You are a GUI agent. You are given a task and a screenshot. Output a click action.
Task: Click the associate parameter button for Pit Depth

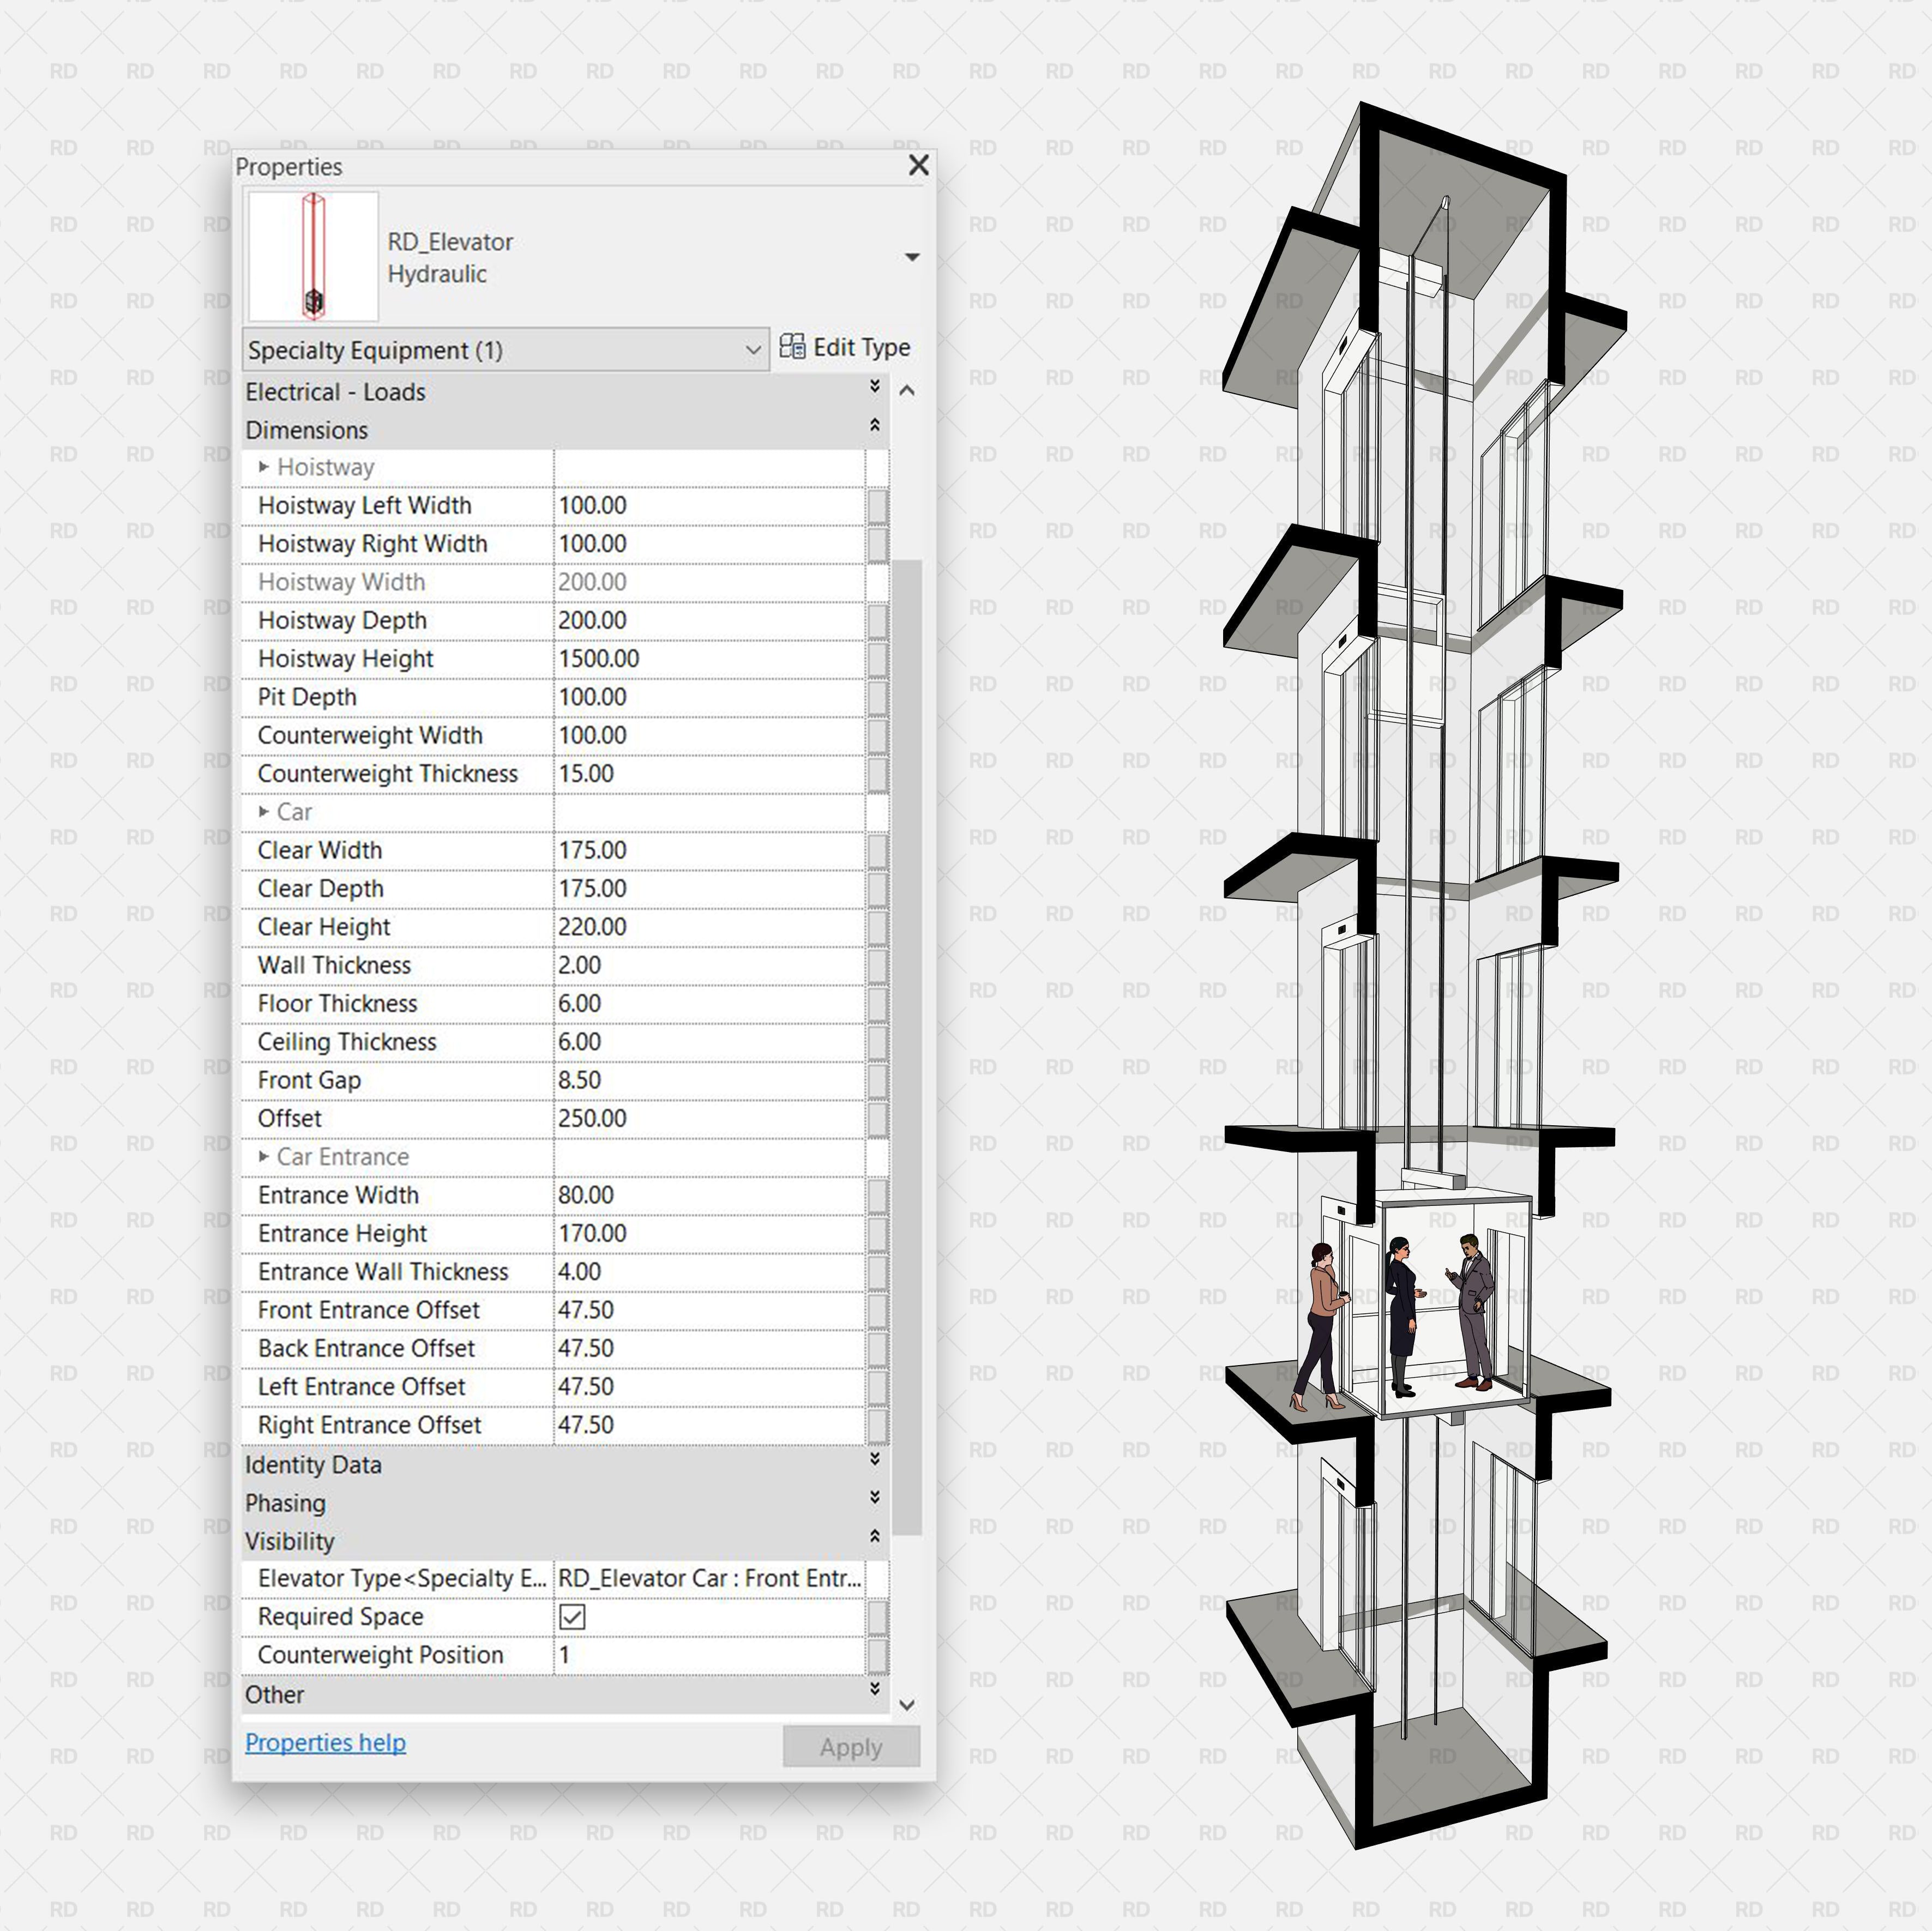point(877,697)
